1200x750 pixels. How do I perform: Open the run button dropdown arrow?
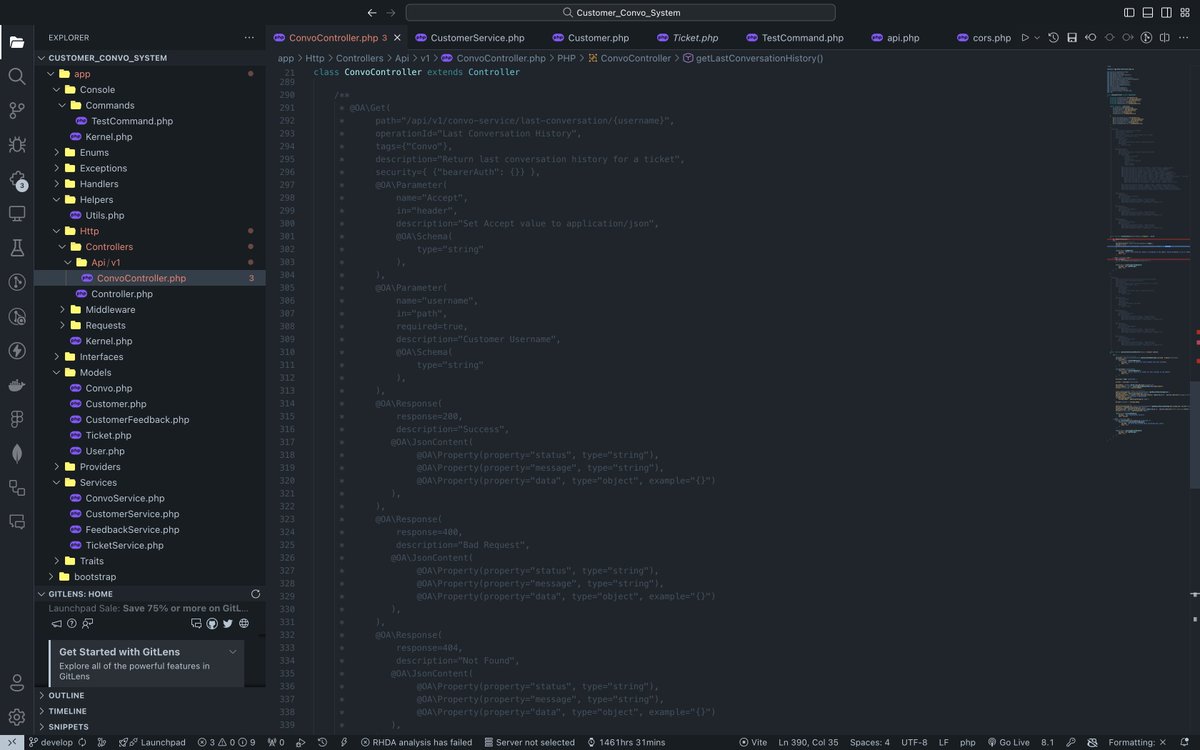point(1036,38)
